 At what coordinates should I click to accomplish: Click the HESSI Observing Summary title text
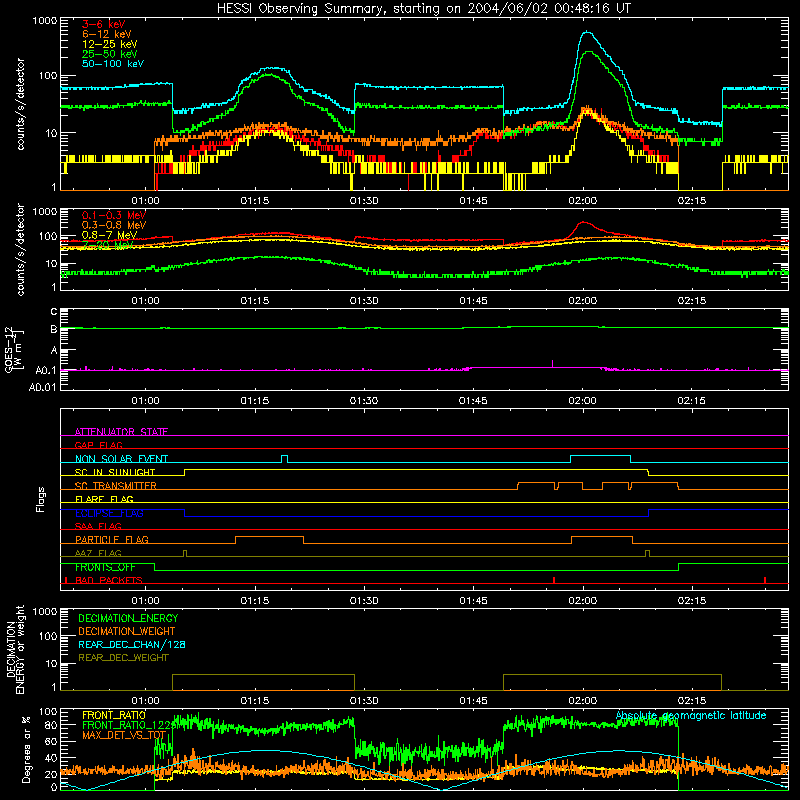coord(424,8)
